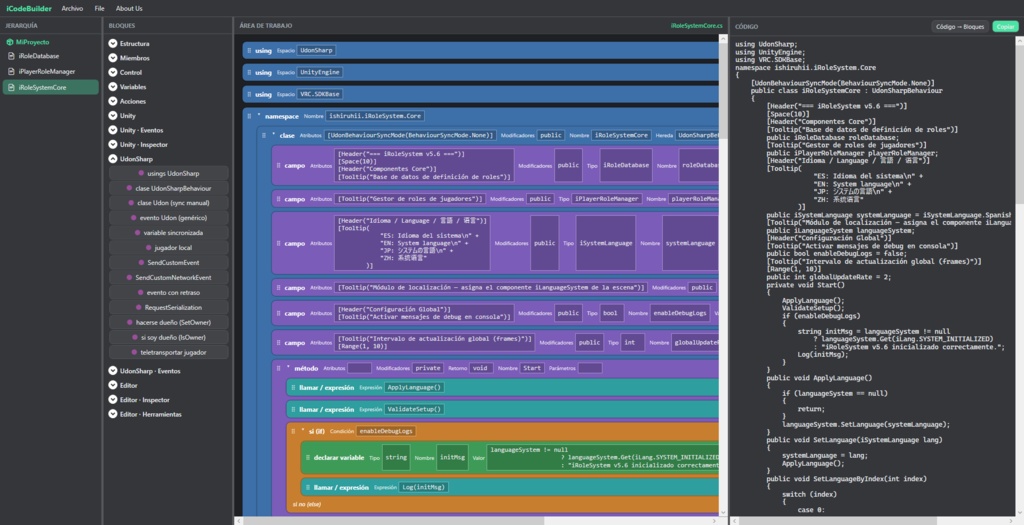Click the iRoleSystemCore.cs file label
The image size is (1024, 525).
click(696, 26)
